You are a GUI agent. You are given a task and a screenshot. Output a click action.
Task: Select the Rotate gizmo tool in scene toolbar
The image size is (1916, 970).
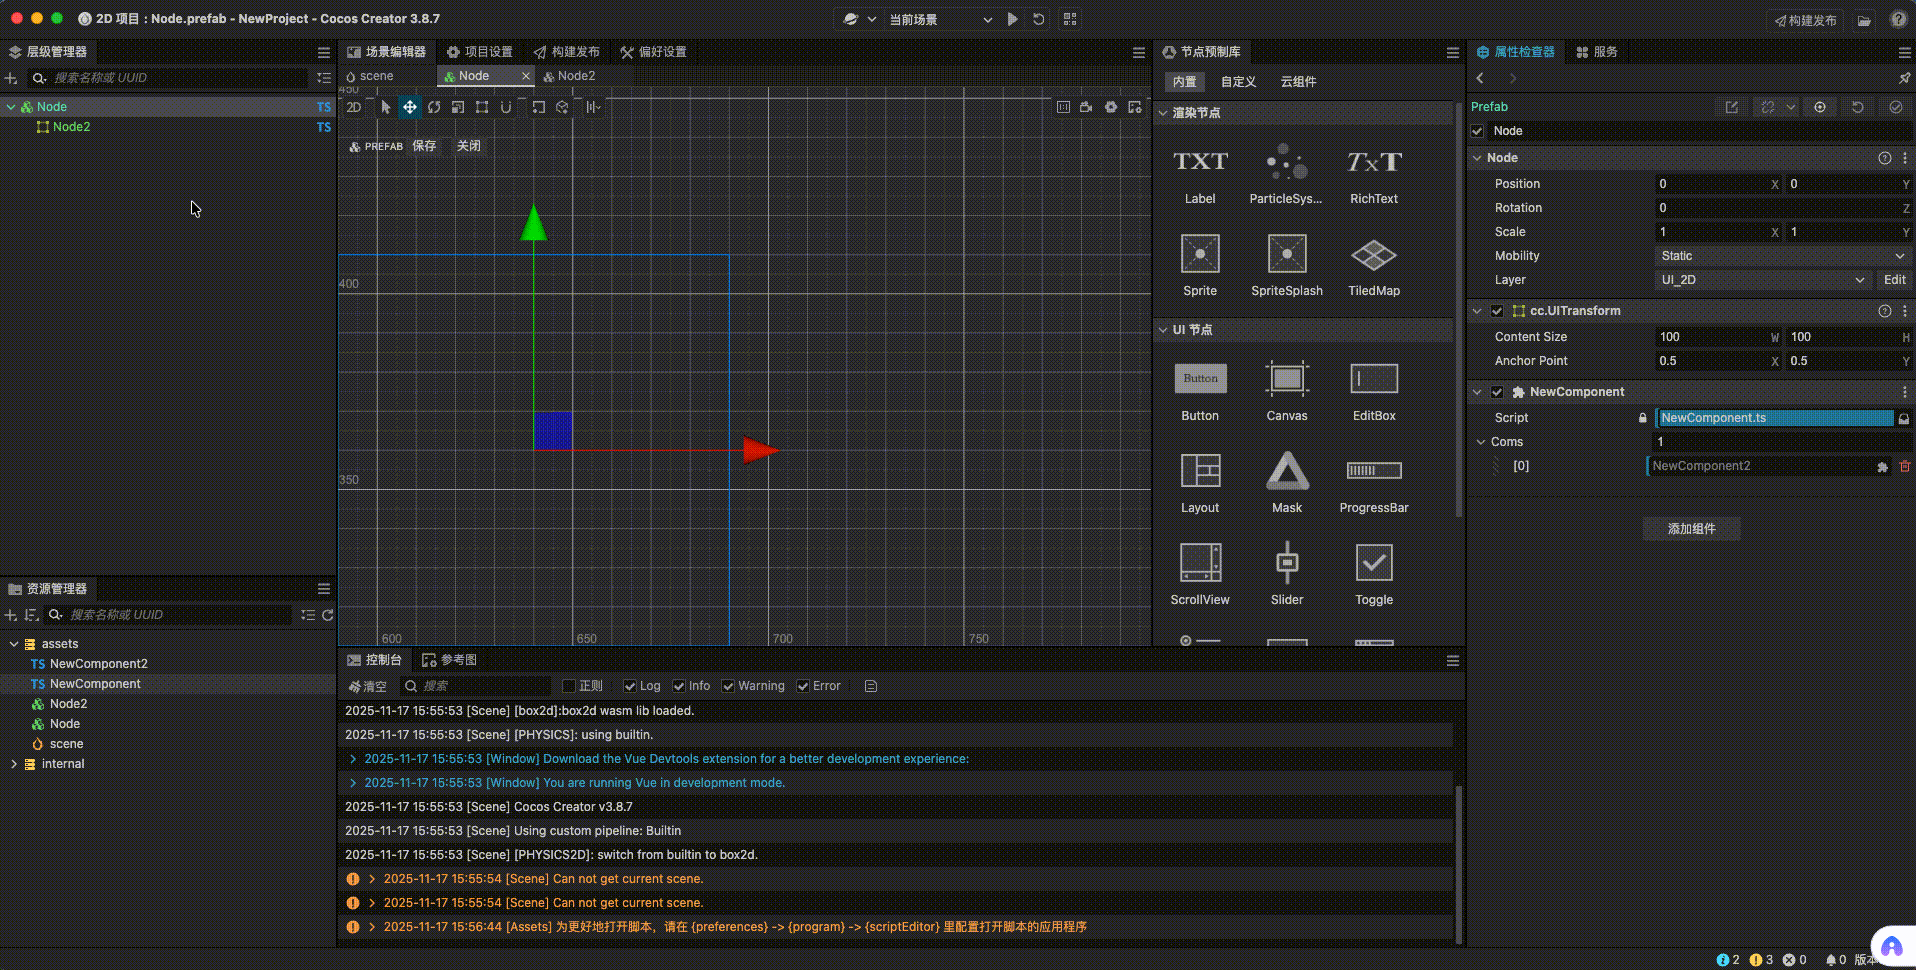(434, 107)
